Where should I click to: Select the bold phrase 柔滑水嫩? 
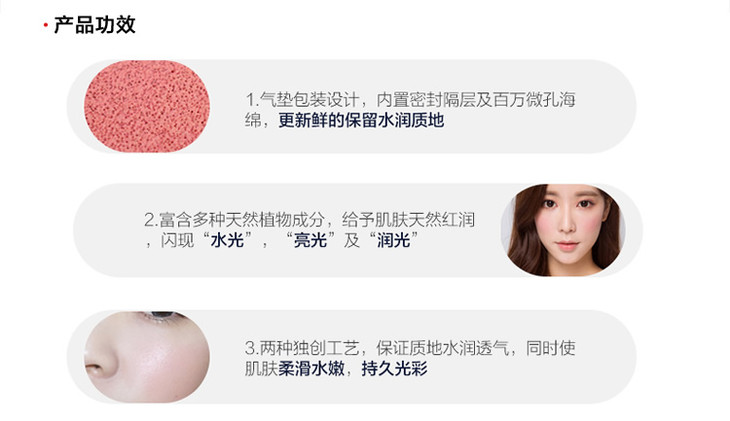(x=311, y=369)
